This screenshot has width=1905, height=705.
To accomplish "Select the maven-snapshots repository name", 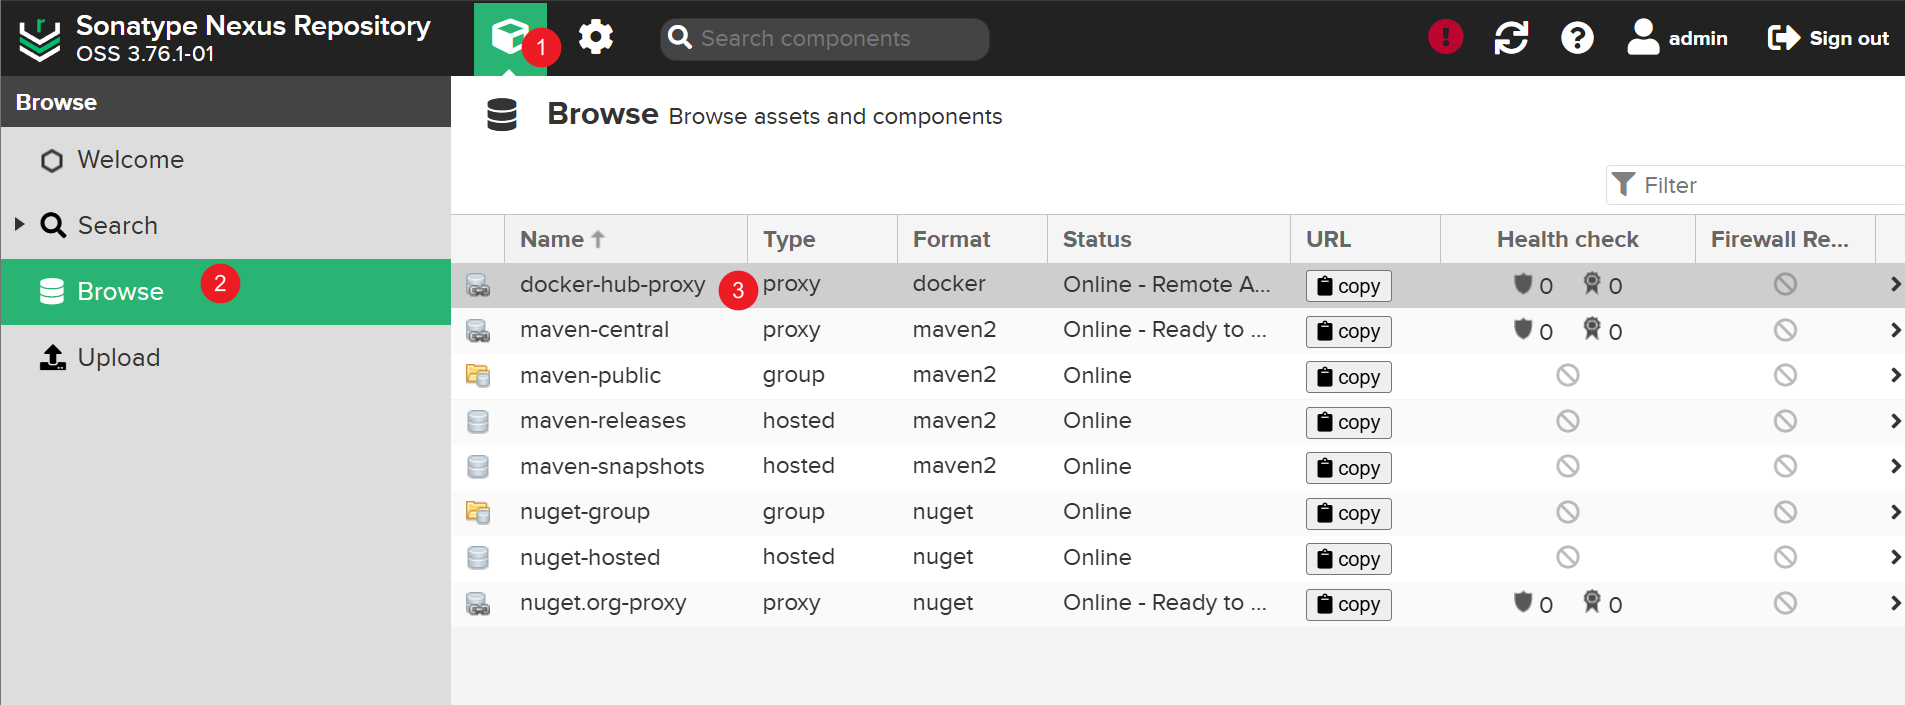I will 612,467.
